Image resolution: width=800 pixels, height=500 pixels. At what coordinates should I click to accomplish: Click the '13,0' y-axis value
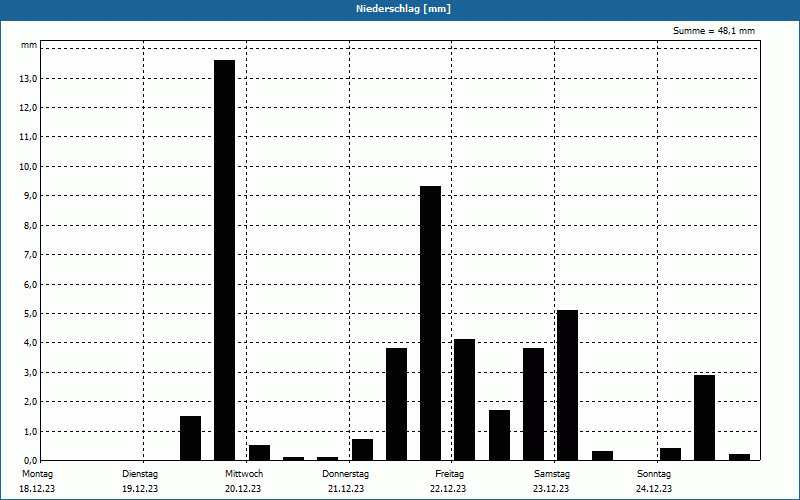pyautogui.click(x=28, y=79)
